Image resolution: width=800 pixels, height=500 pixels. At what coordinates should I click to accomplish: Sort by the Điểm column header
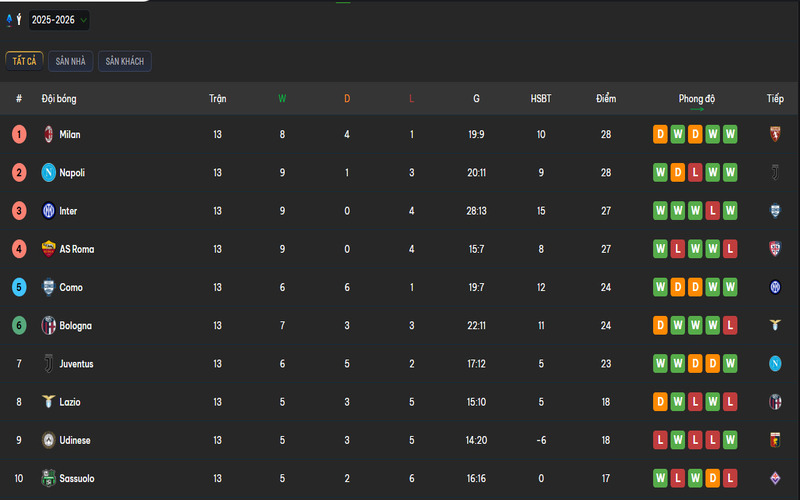(606, 99)
